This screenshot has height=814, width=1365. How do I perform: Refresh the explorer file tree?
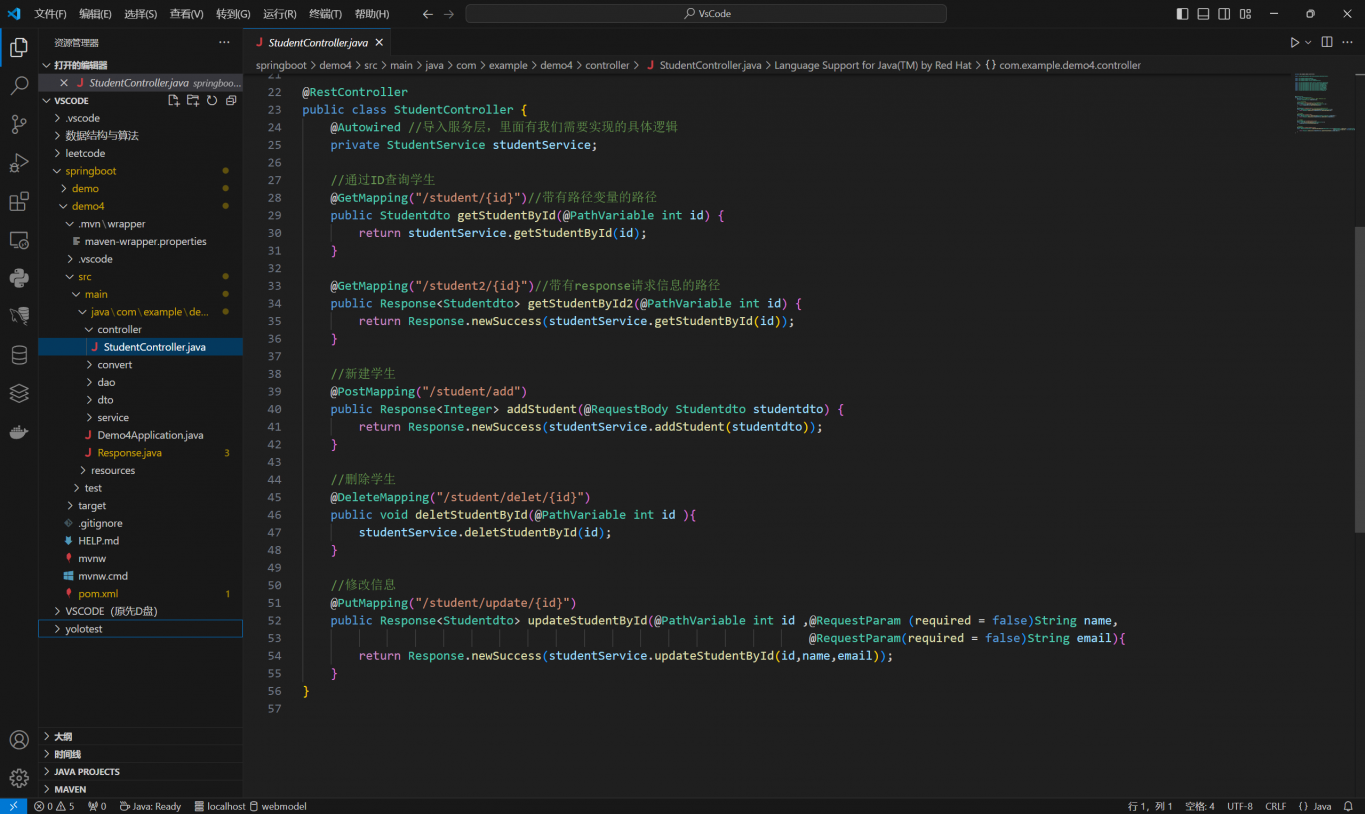(212, 101)
